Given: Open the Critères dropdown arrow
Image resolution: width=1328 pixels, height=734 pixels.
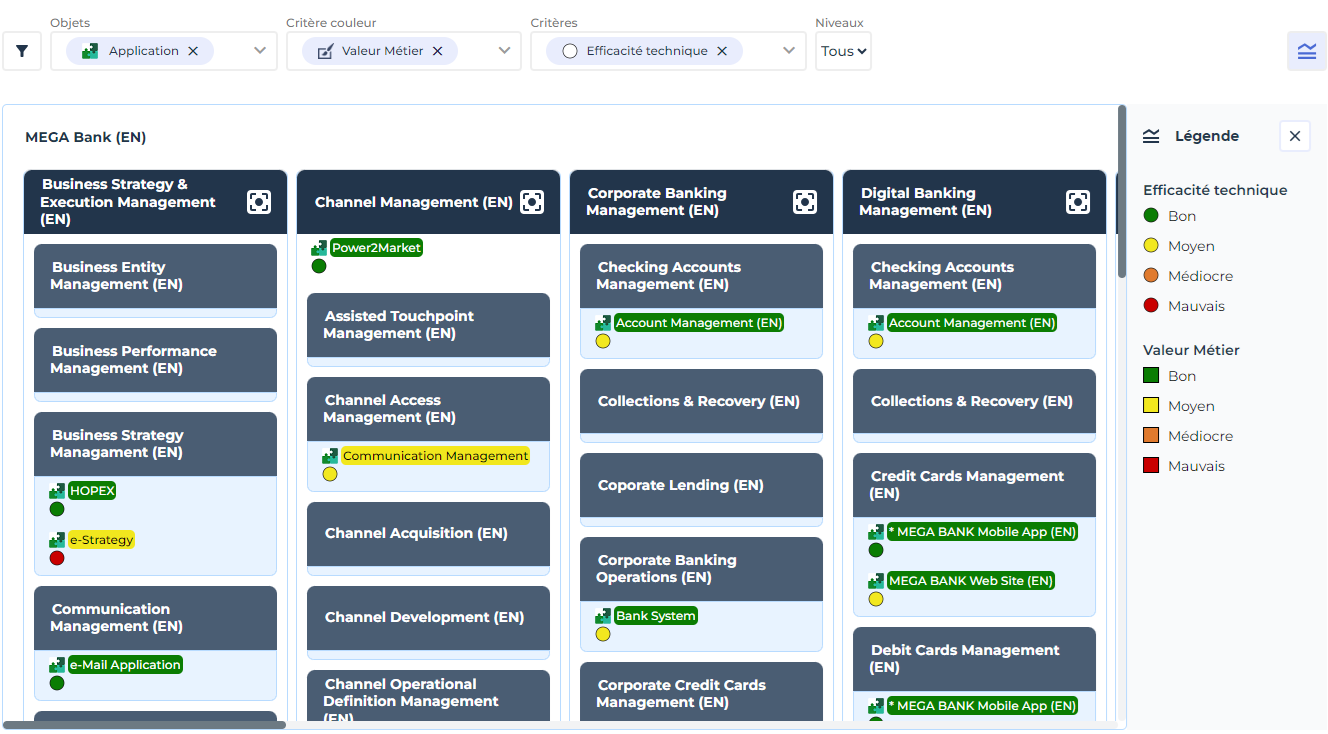Looking at the screenshot, I should (x=789, y=51).
